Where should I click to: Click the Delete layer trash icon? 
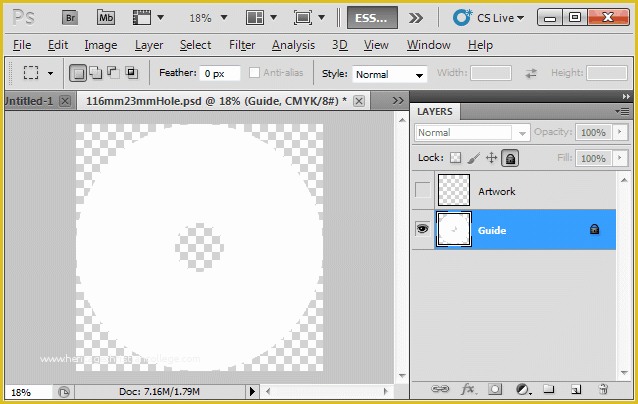coord(603,389)
